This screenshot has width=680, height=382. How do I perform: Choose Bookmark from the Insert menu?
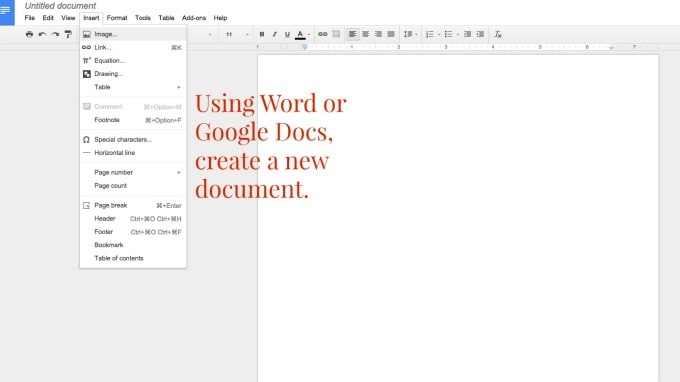133,245
